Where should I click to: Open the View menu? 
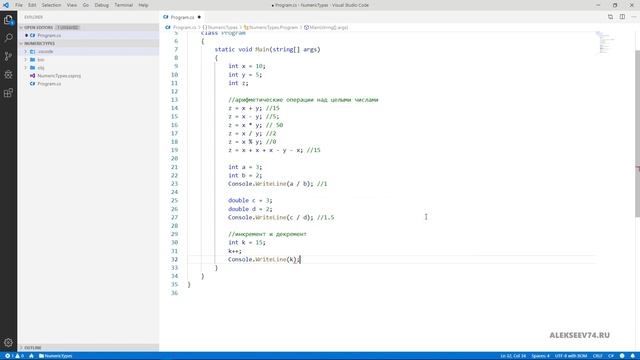[72, 5]
